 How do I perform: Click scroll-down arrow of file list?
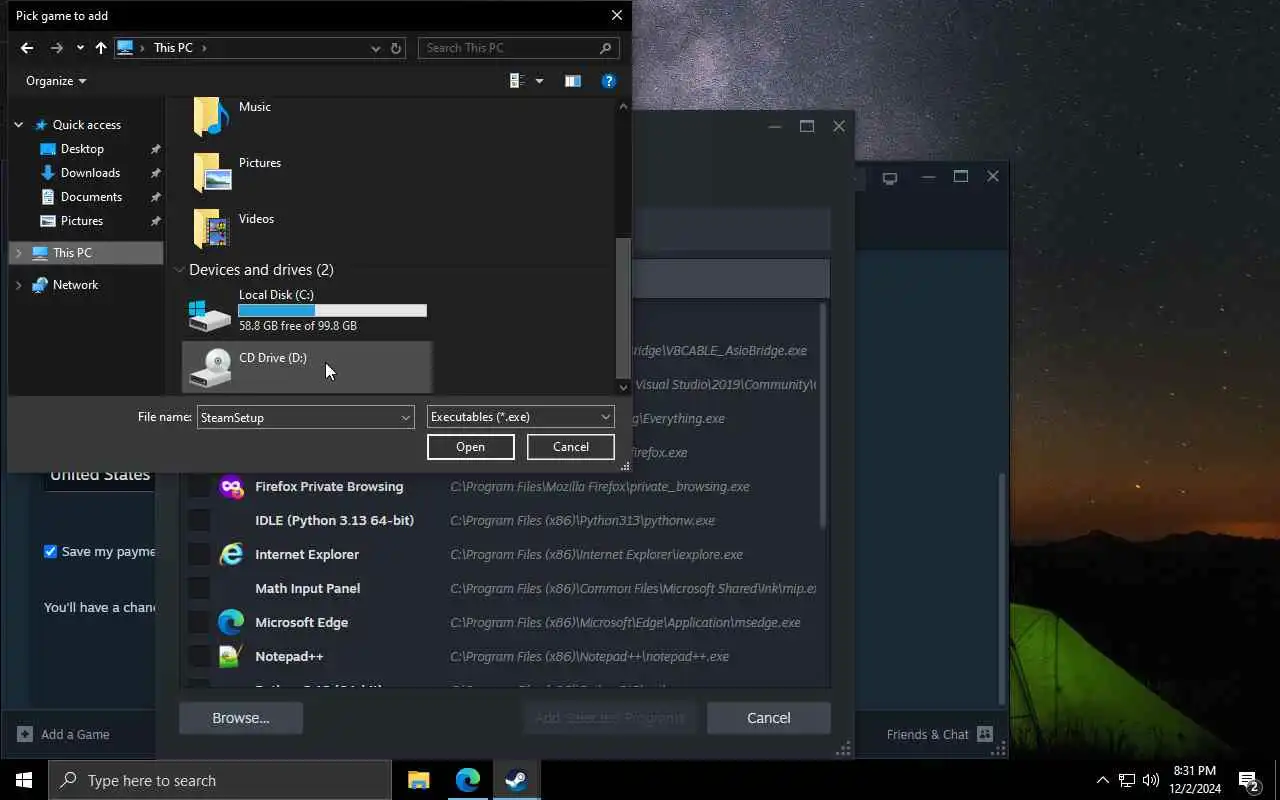coord(624,387)
